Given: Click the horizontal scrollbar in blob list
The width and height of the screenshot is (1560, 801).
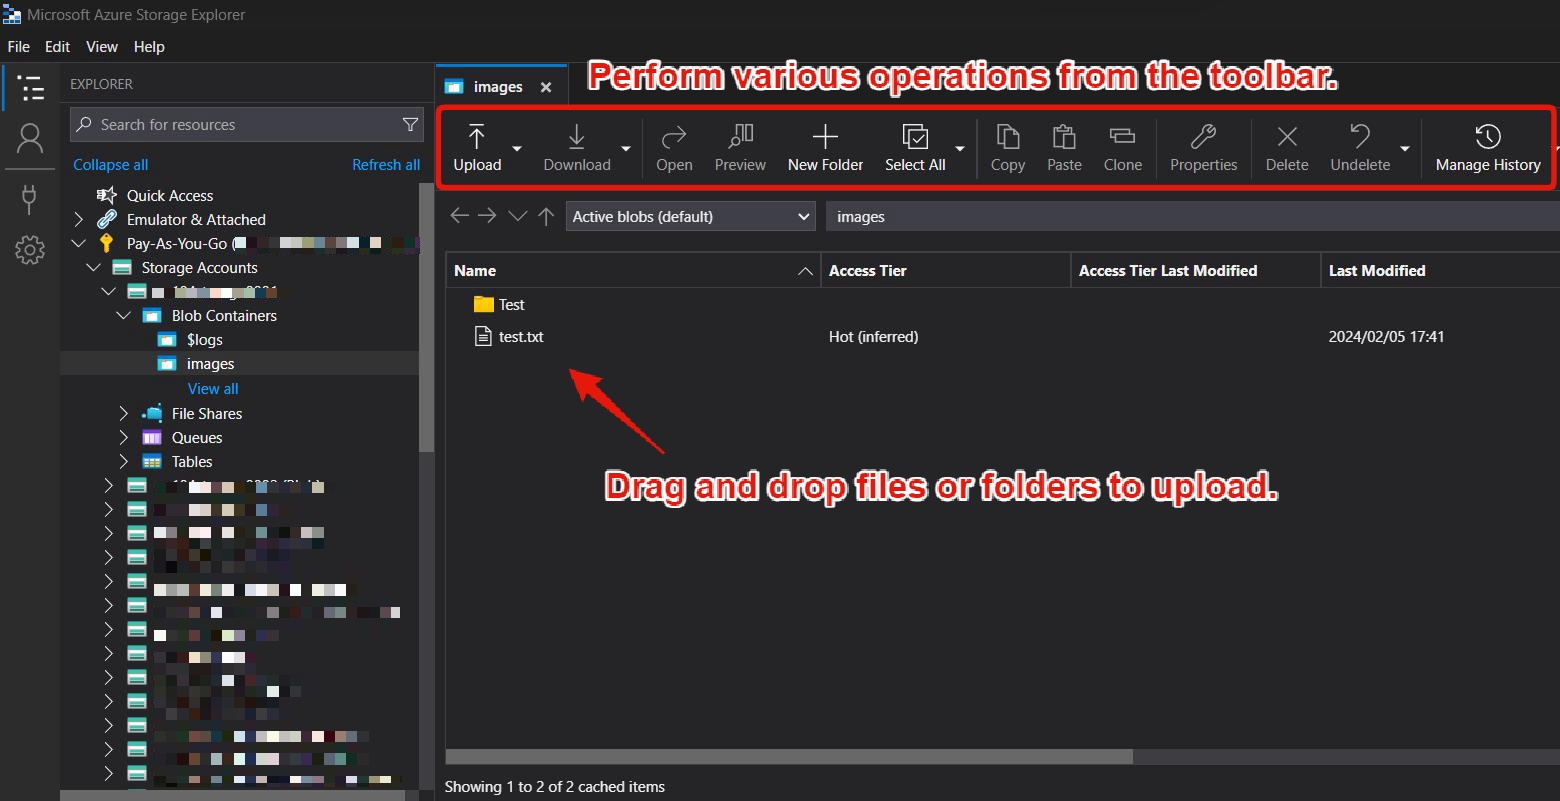Looking at the screenshot, I should pos(789,757).
